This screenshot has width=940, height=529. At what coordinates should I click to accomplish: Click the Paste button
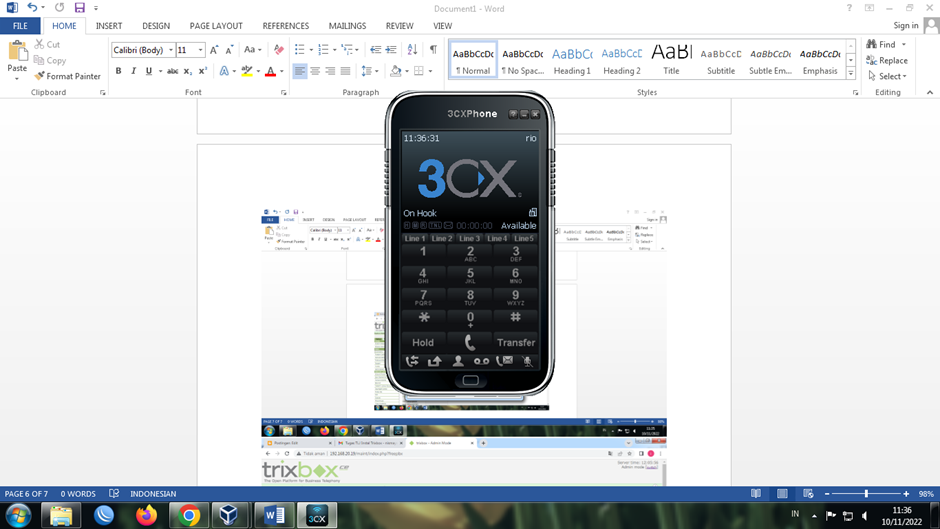17,60
